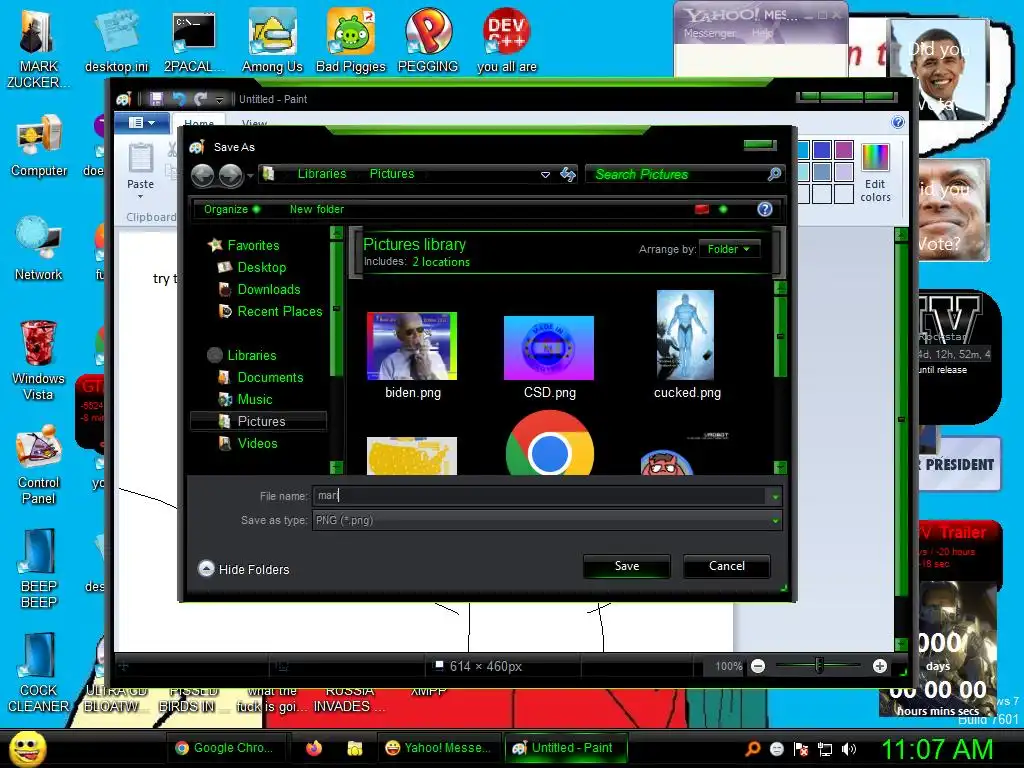Click the Cancel button

727,566
